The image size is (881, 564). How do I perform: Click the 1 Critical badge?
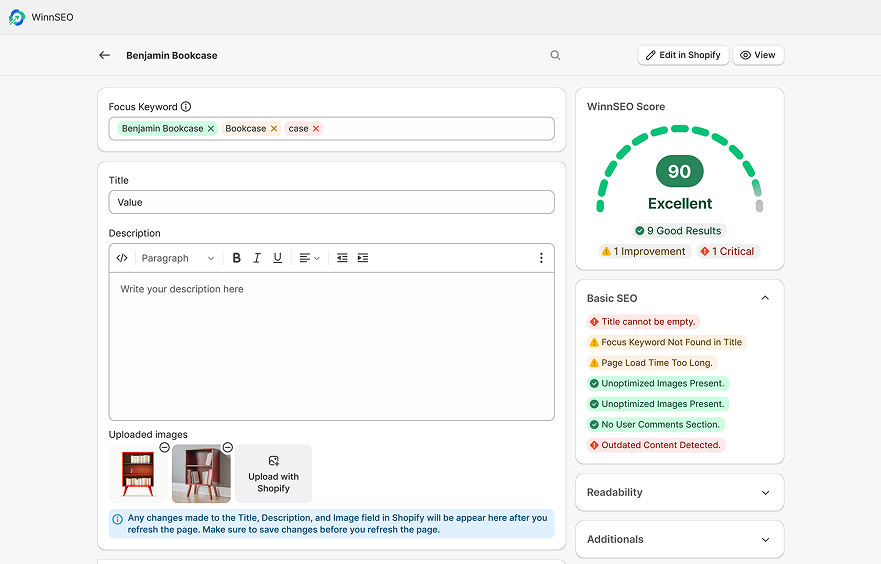coord(728,251)
